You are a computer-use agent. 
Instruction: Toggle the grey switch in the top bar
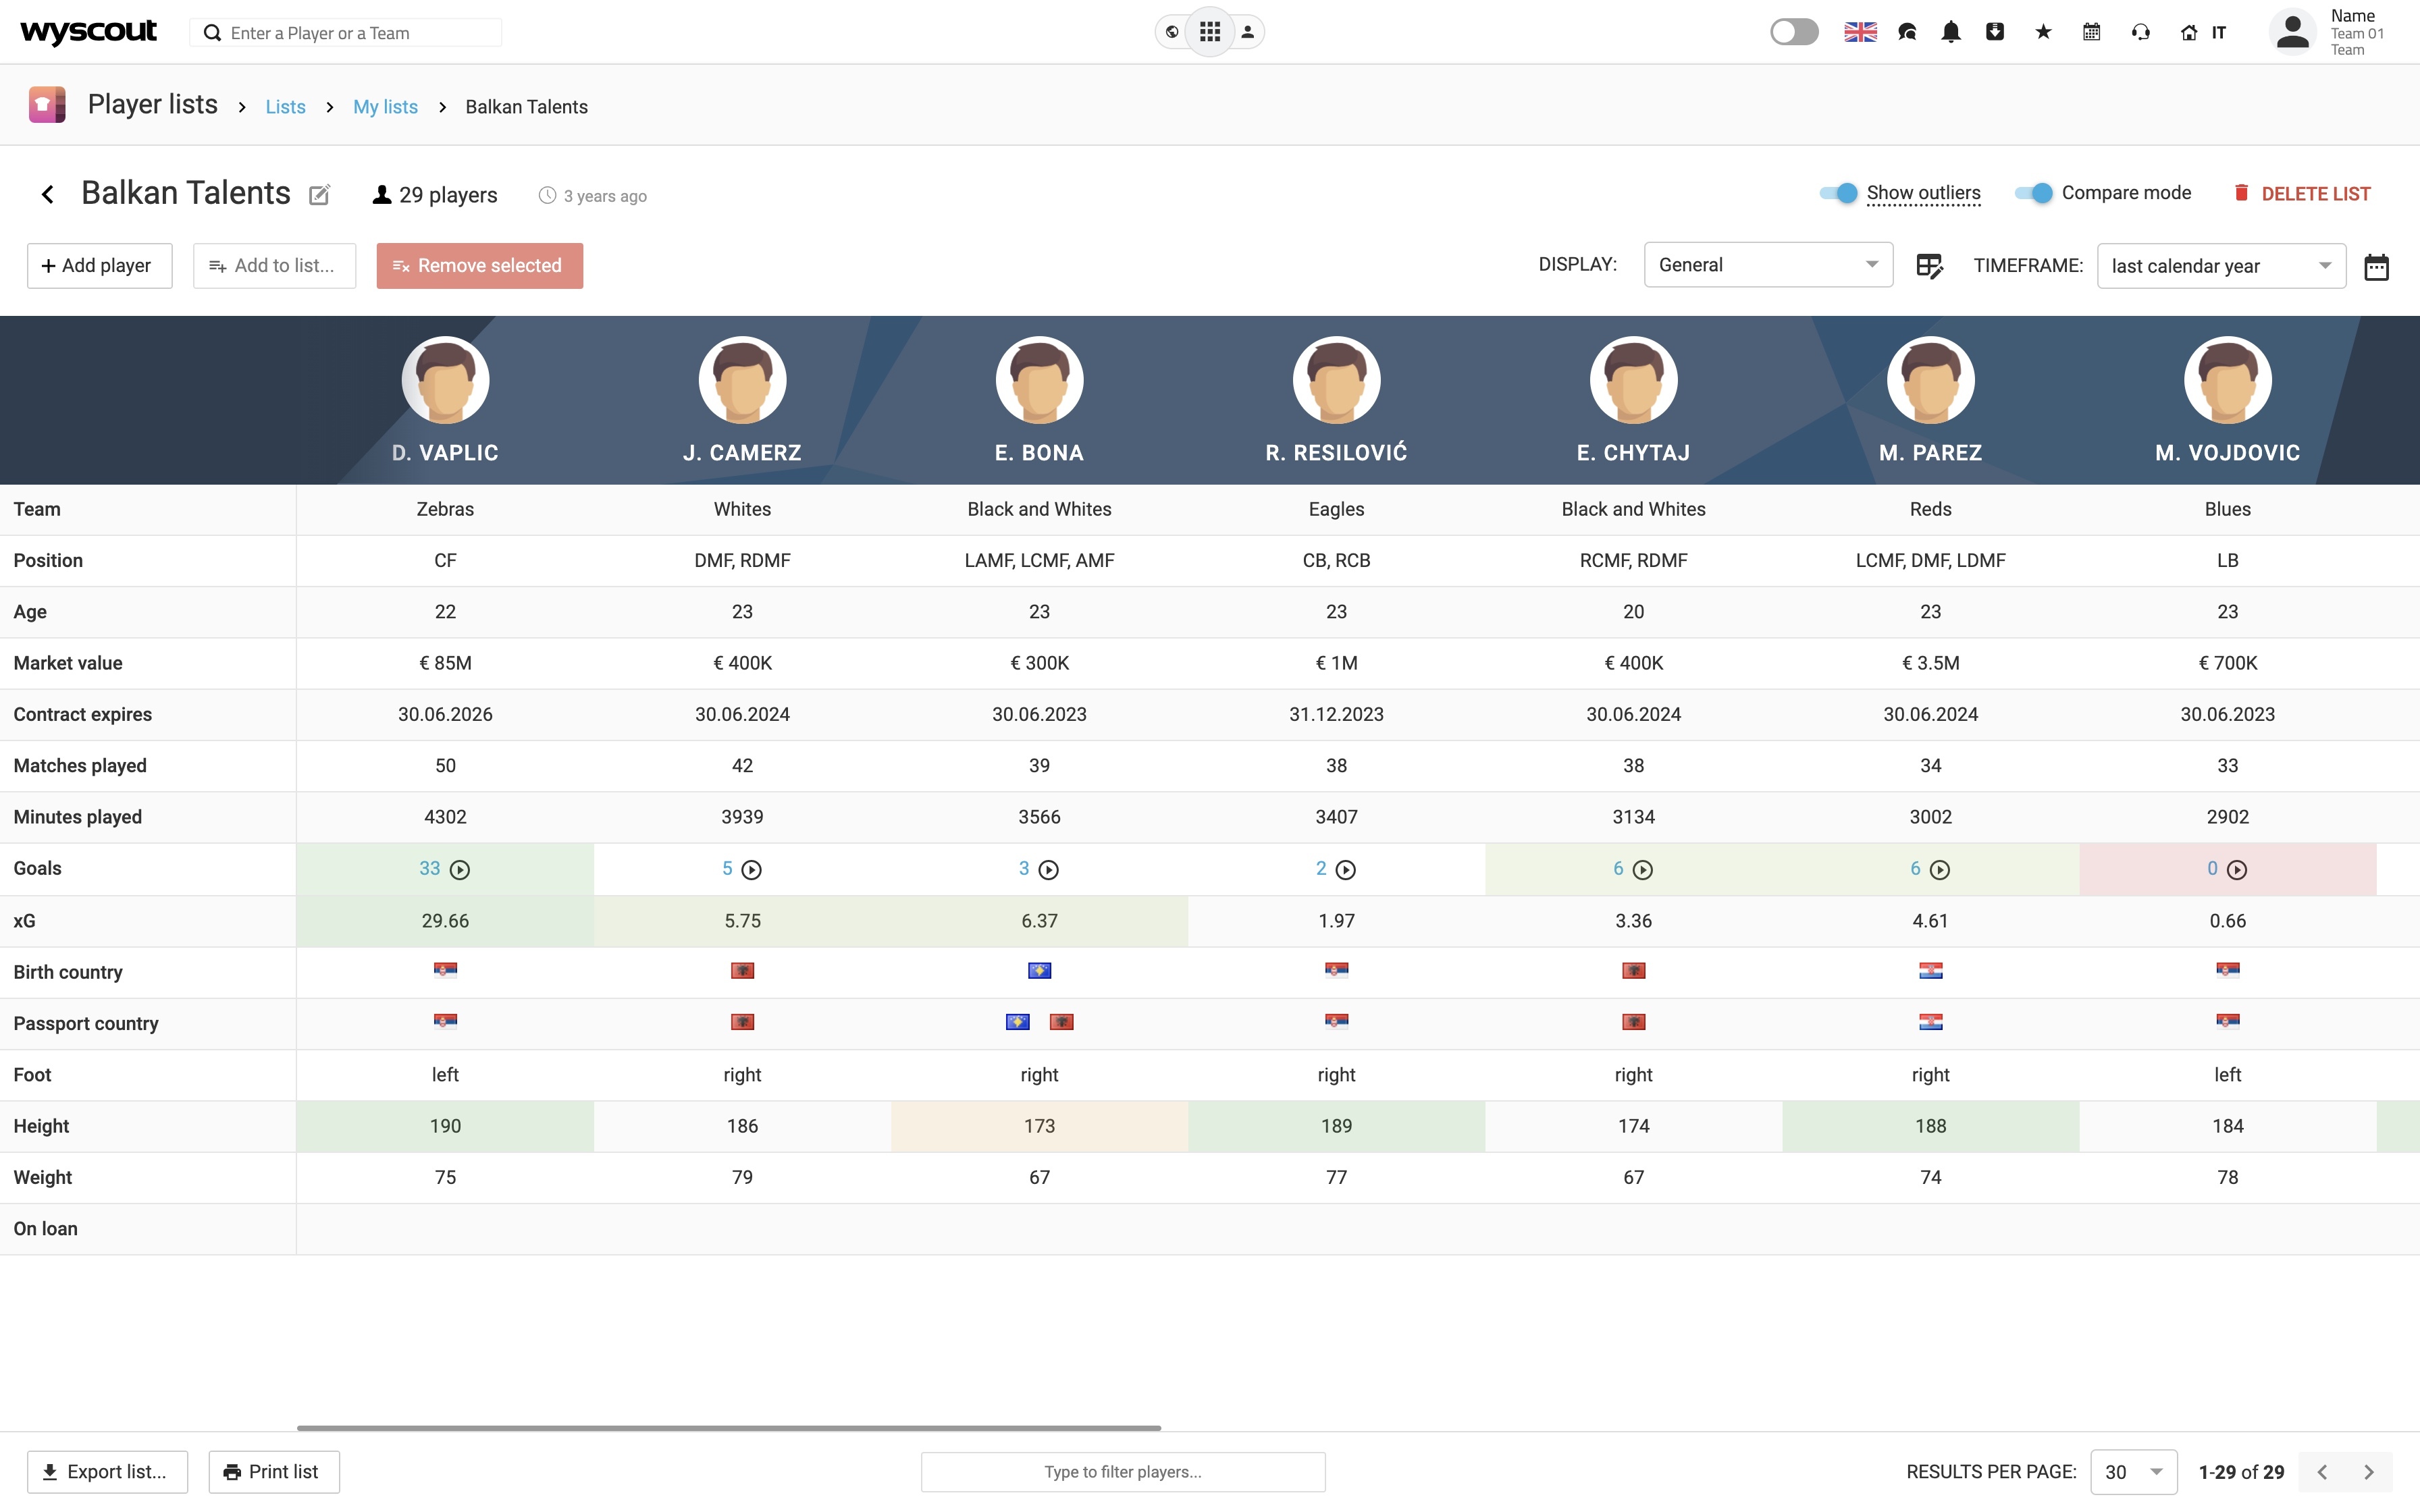coord(1794,32)
